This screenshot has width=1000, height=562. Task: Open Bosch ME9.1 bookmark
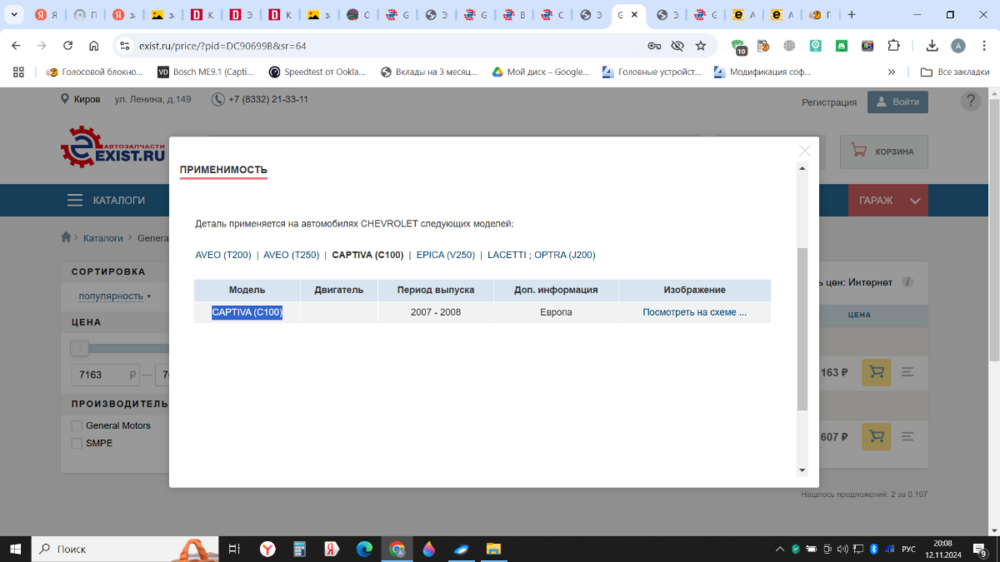point(205,72)
